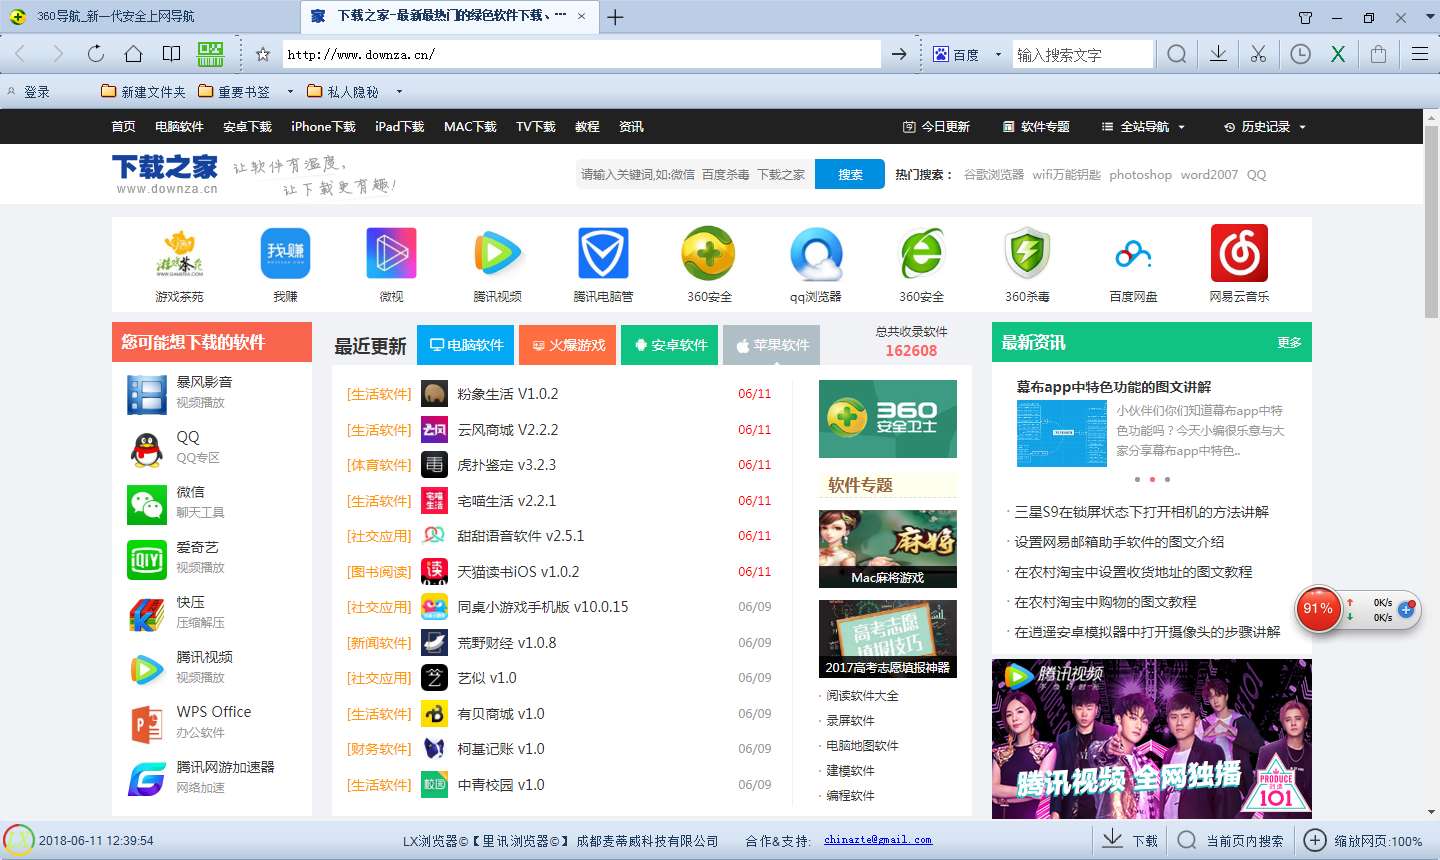Open downloads via toolbar download icon
1440x860 pixels.
coord(1218,54)
